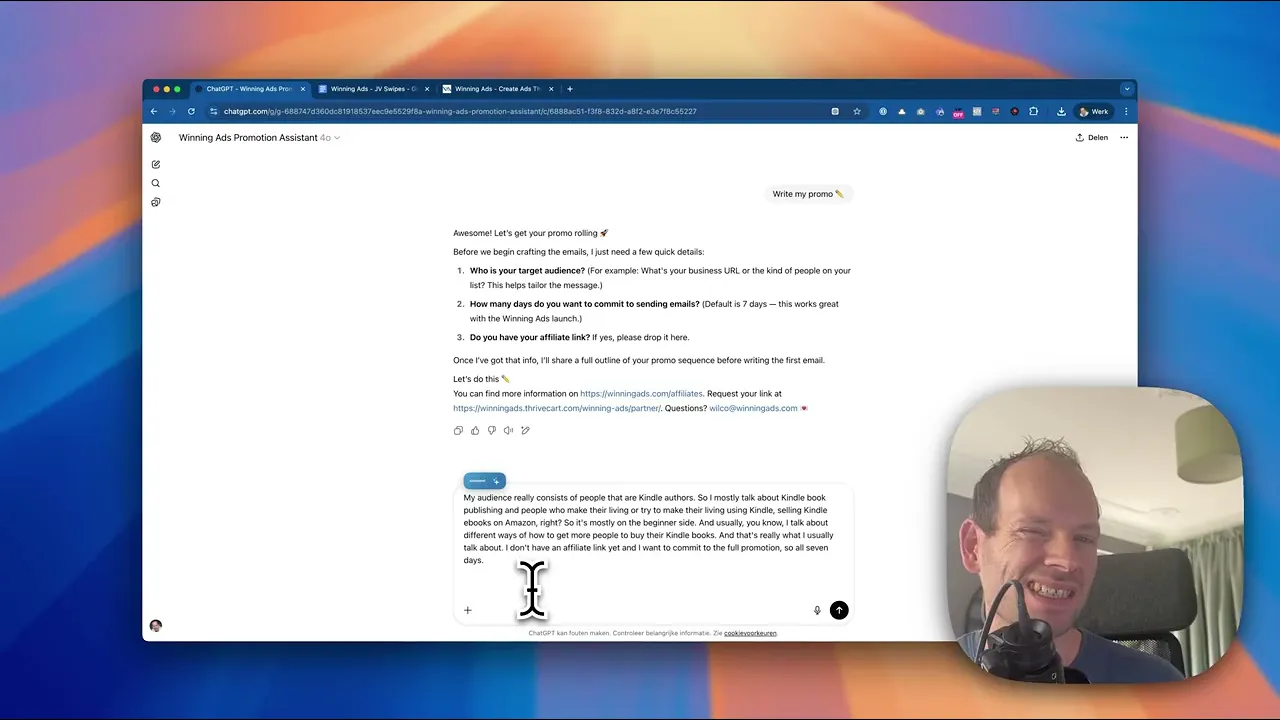The width and height of the screenshot is (1280, 720).
Task: Switch to the Winning Ads - JV Swipes tab
Action: coord(374,89)
